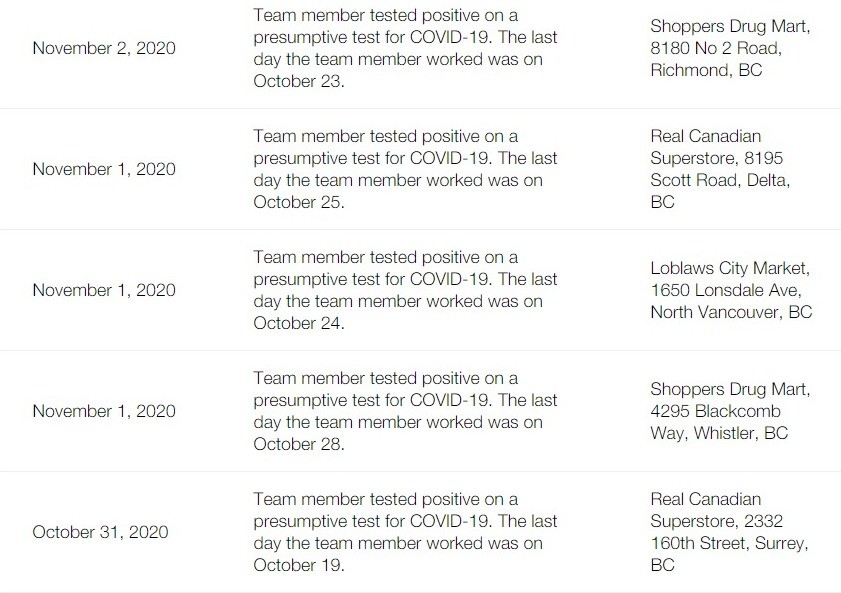This screenshot has width=841, height=593.
Task: Select the date for the Loblaws City Market row
Action: (104, 291)
